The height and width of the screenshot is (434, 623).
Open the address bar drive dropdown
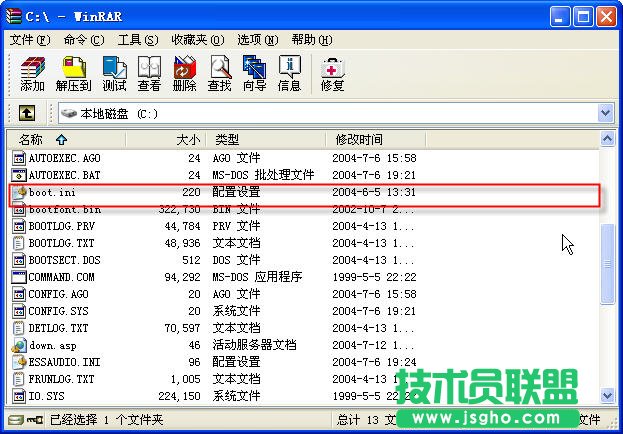tap(606, 113)
